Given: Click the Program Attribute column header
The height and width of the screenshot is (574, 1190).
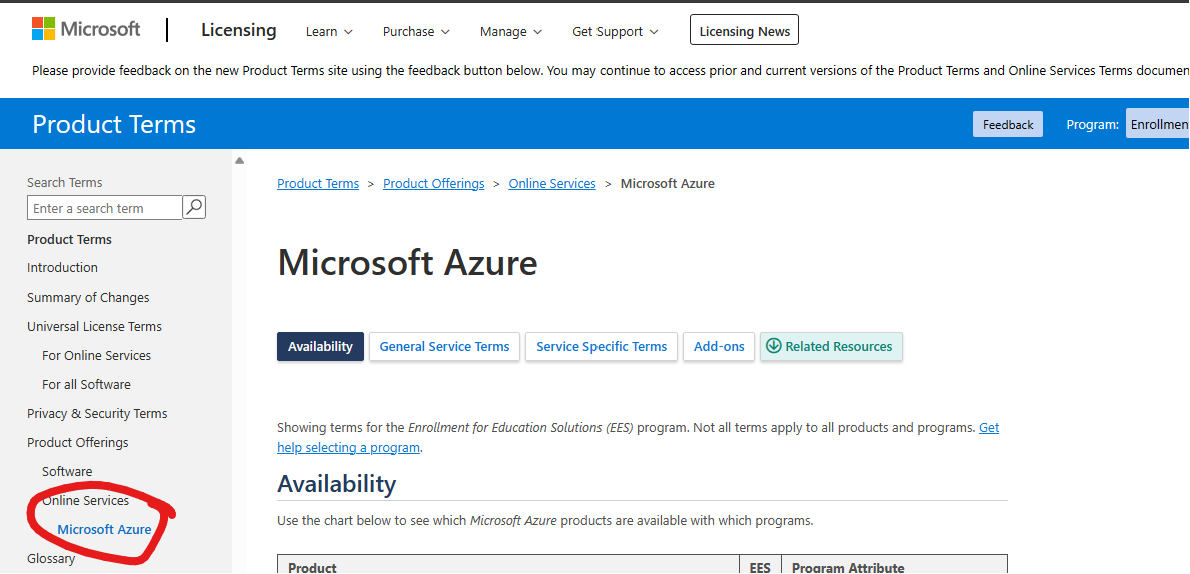Looking at the screenshot, I should click(x=894, y=566).
